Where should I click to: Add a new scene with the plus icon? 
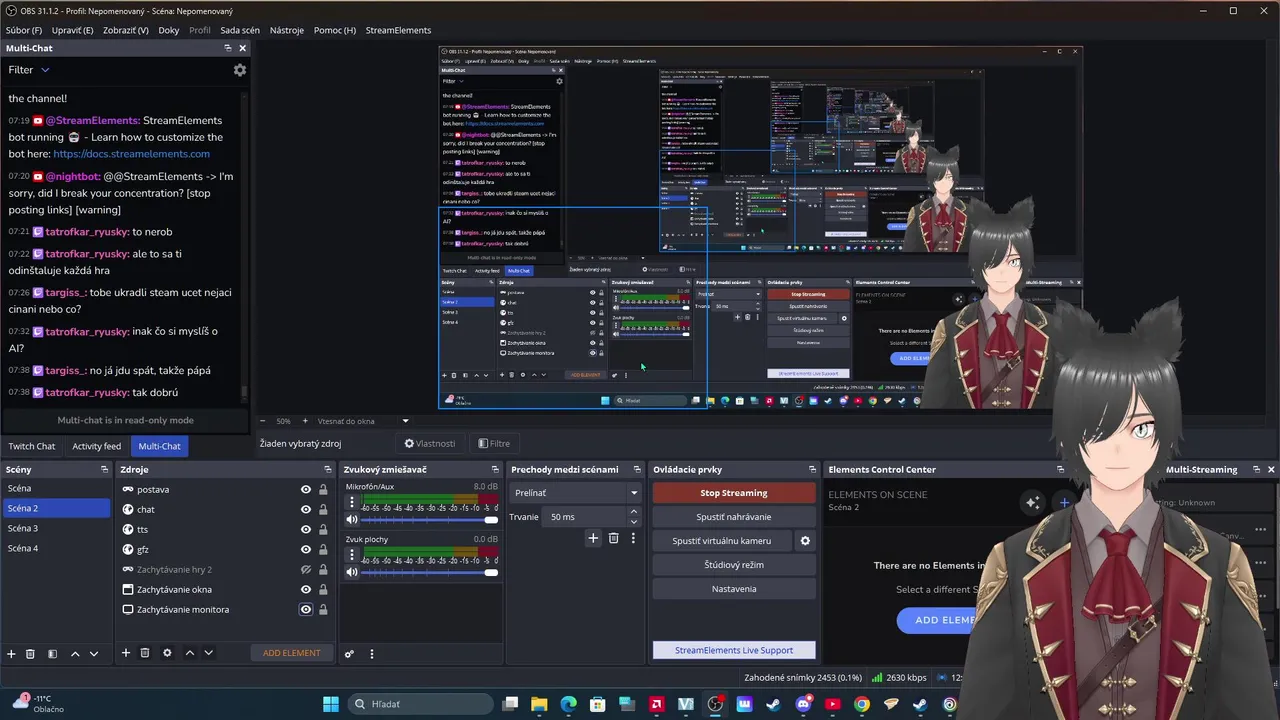pos(12,653)
